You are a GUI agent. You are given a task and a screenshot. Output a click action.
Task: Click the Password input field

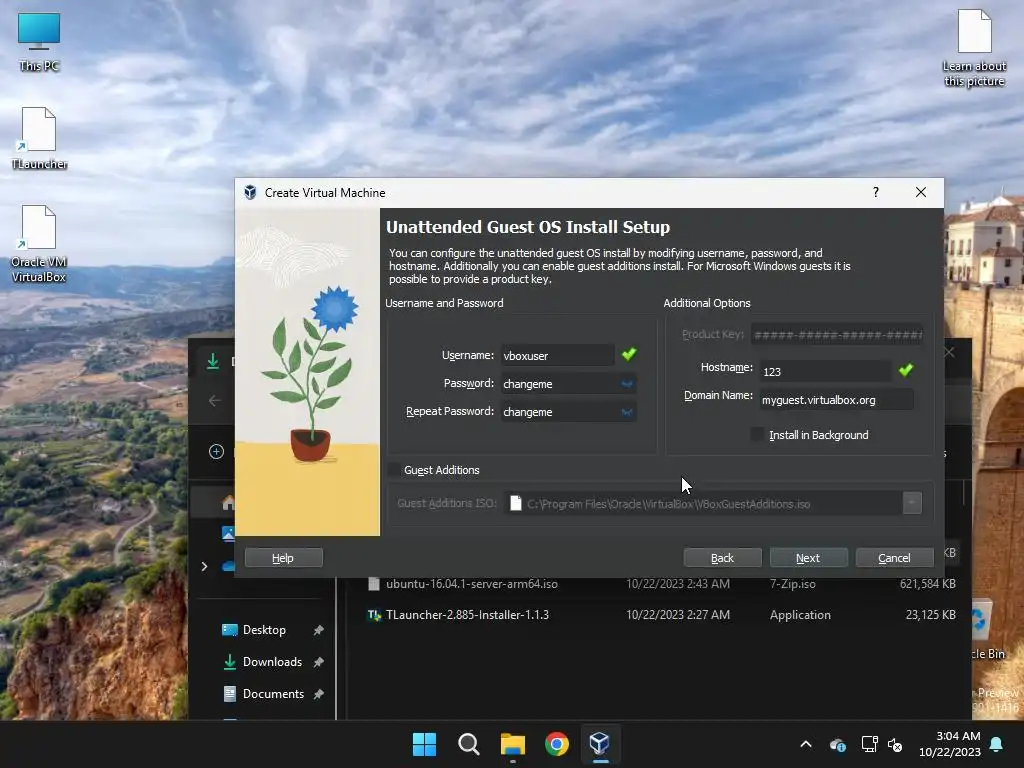point(568,384)
